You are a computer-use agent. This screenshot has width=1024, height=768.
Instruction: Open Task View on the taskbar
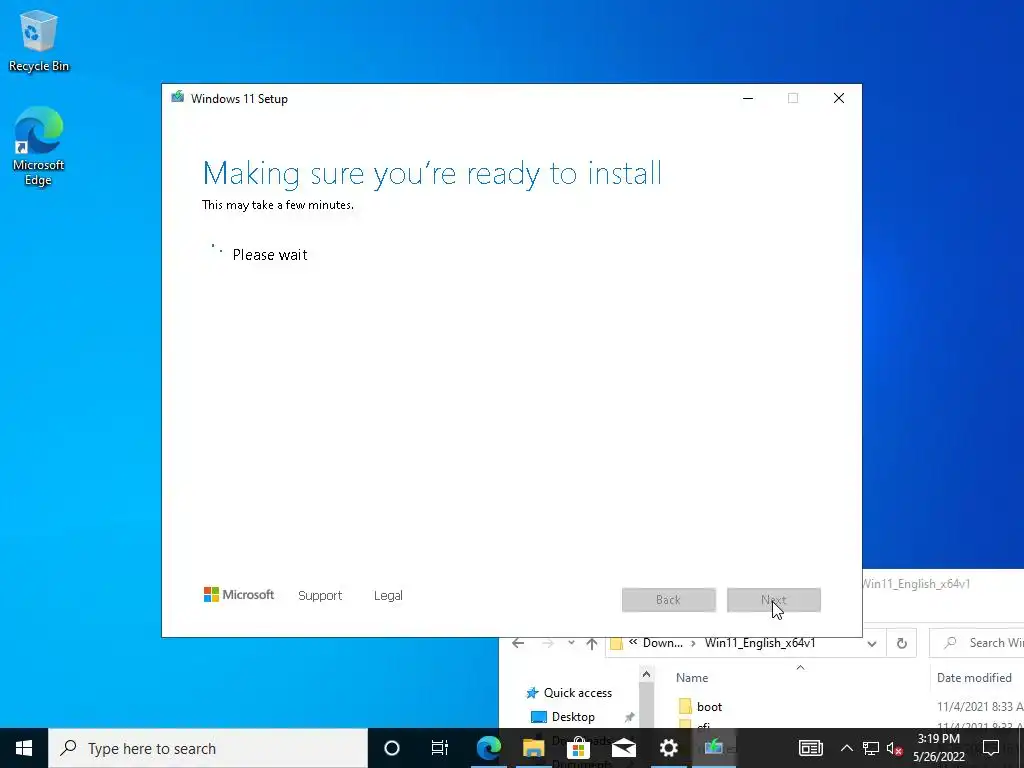point(440,748)
